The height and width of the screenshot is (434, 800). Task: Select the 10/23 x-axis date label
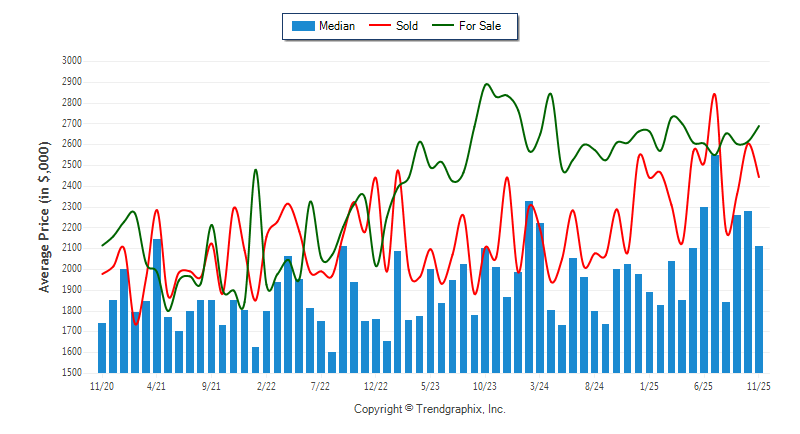point(485,384)
